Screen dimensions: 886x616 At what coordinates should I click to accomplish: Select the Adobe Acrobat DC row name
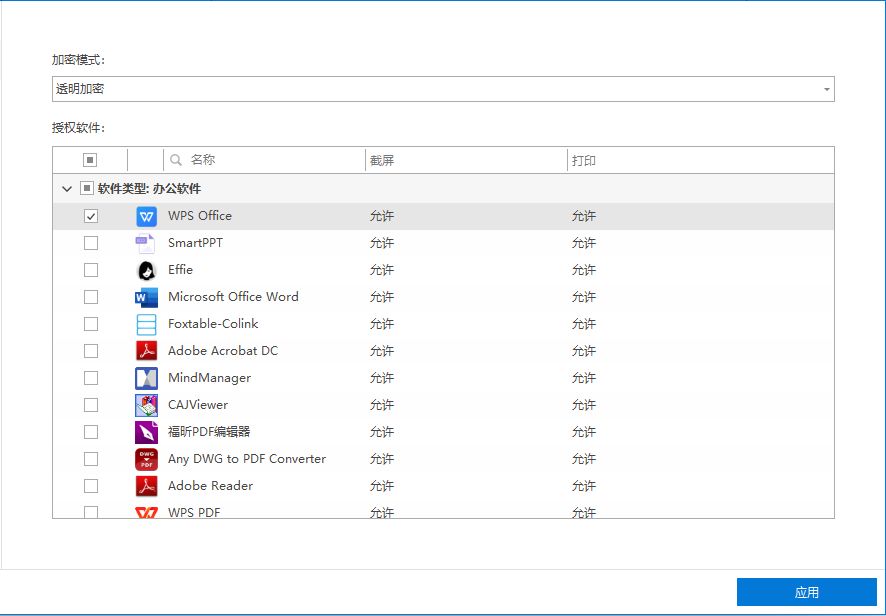click(223, 351)
